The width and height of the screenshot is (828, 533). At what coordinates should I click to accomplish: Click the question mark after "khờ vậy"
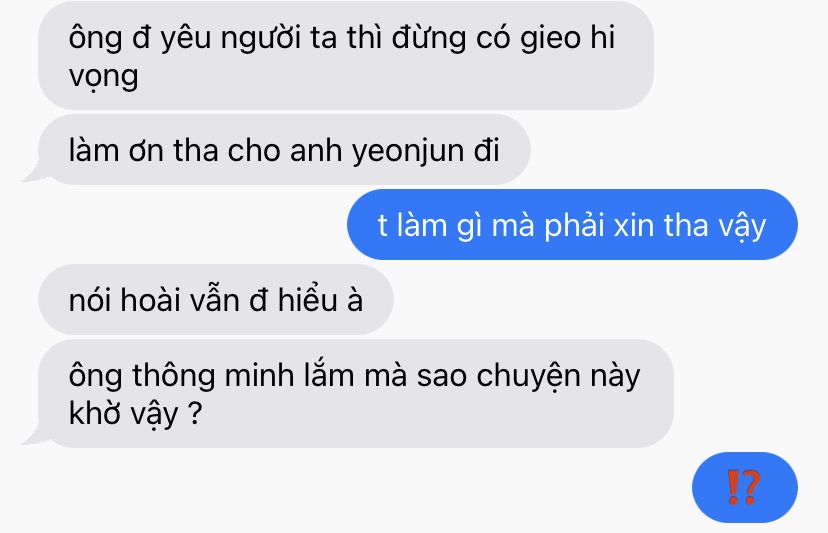click(x=195, y=413)
